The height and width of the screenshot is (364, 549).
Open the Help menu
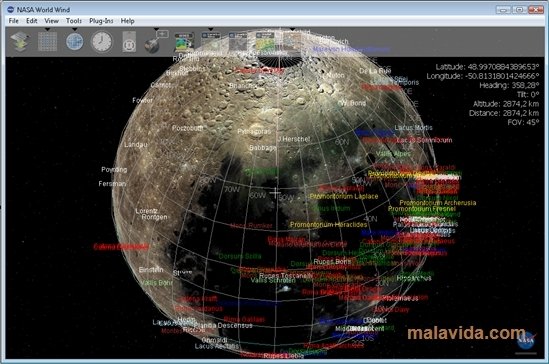point(127,21)
